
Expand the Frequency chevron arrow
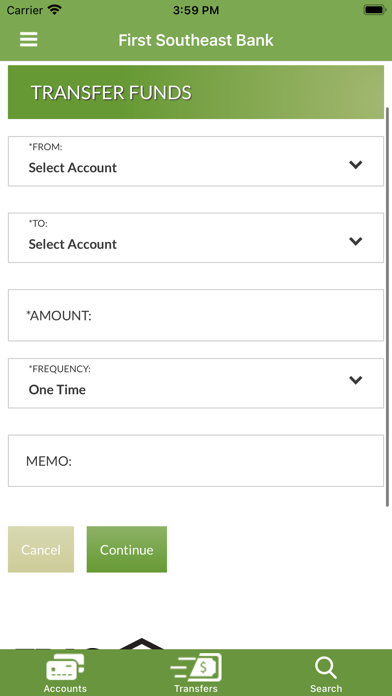pyautogui.click(x=356, y=380)
